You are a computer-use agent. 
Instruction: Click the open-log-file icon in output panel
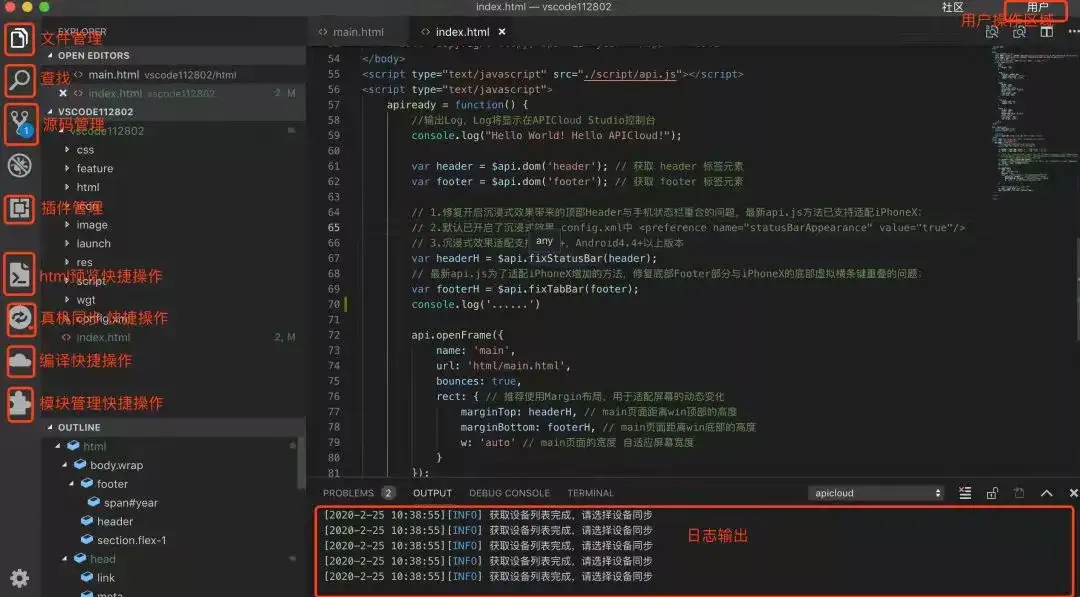(1019, 493)
